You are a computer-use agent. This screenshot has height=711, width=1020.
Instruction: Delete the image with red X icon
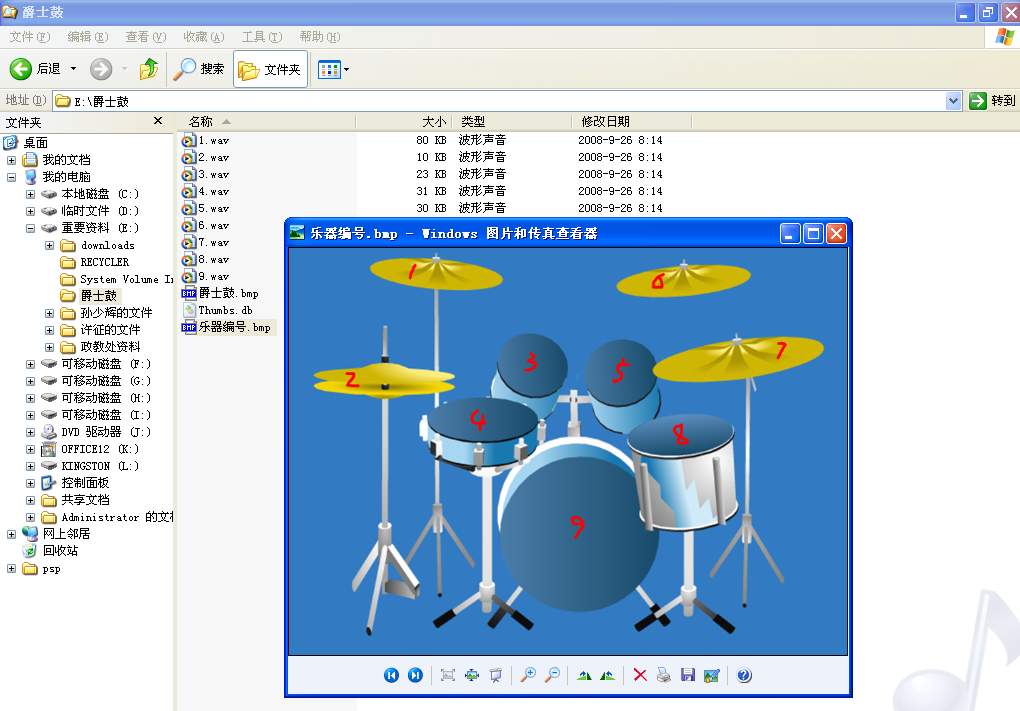[640, 676]
